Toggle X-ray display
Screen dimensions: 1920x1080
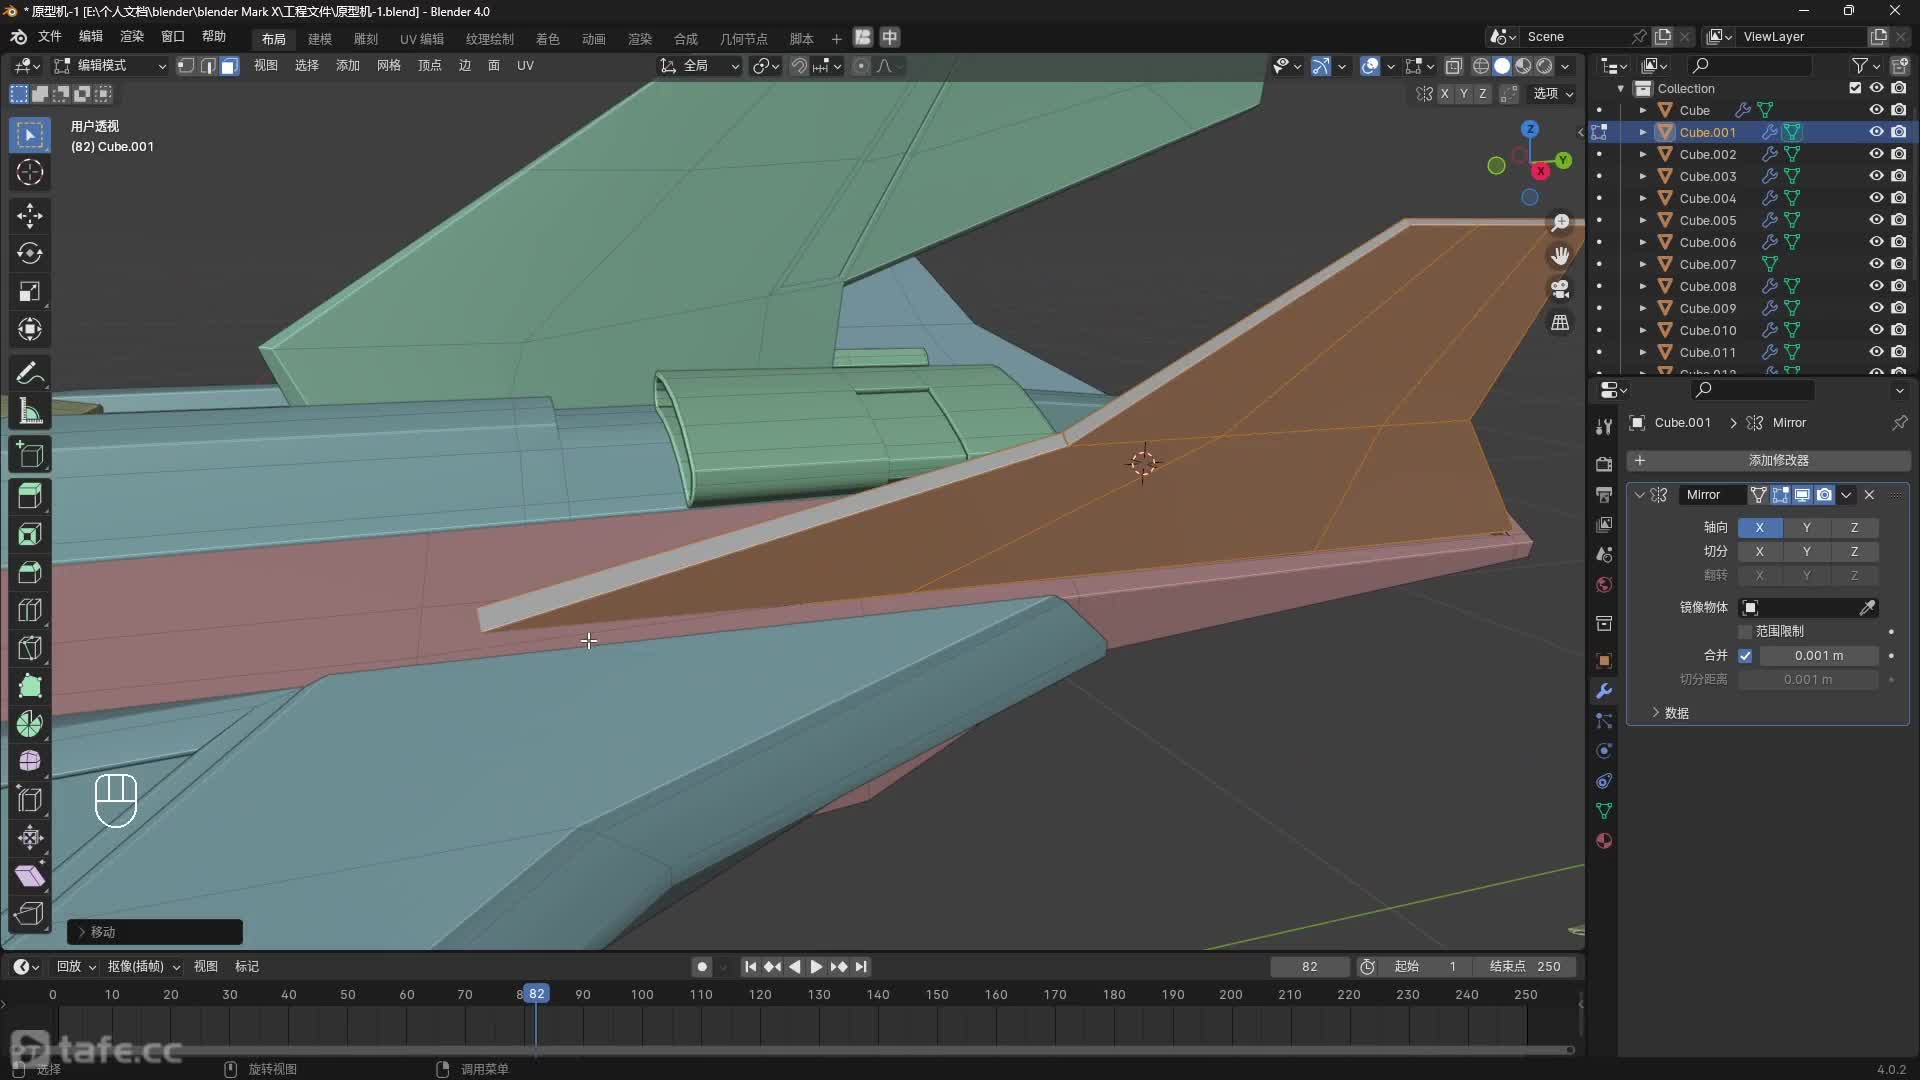(1454, 66)
